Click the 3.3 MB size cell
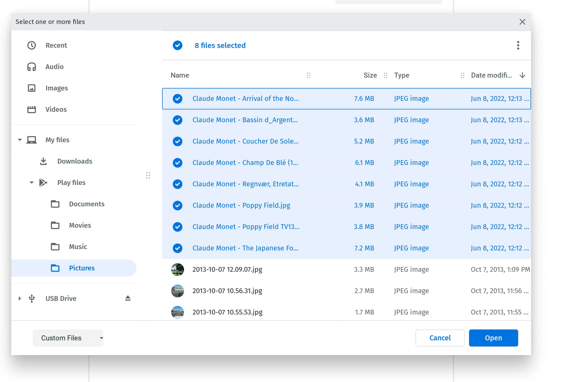The width and height of the screenshot is (588, 382). pyautogui.click(x=364, y=270)
